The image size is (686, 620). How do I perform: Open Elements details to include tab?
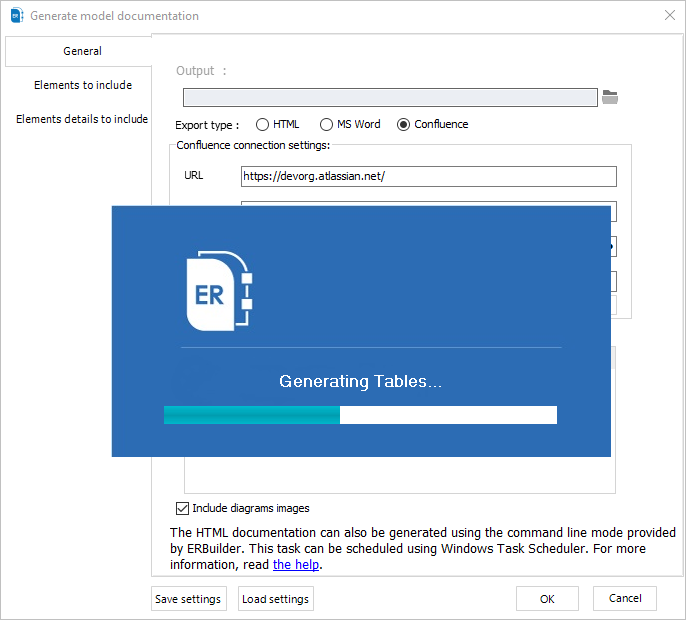82,119
